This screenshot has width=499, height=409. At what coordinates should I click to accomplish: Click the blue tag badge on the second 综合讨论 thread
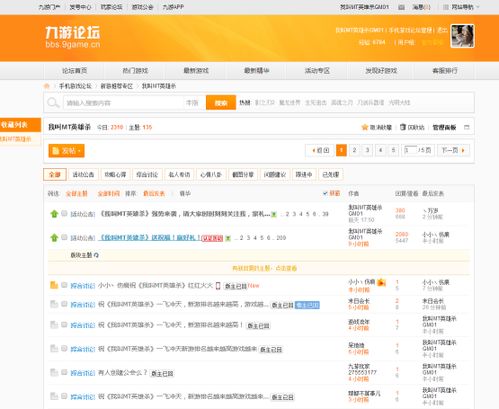307,305
